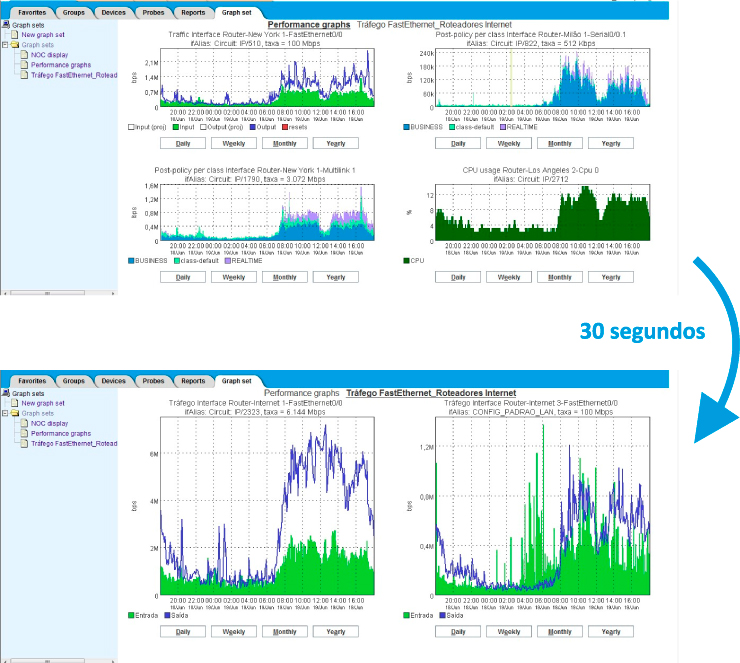
Task: Click class-default swatch under Router-Milão graph
Action: click(452, 127)
